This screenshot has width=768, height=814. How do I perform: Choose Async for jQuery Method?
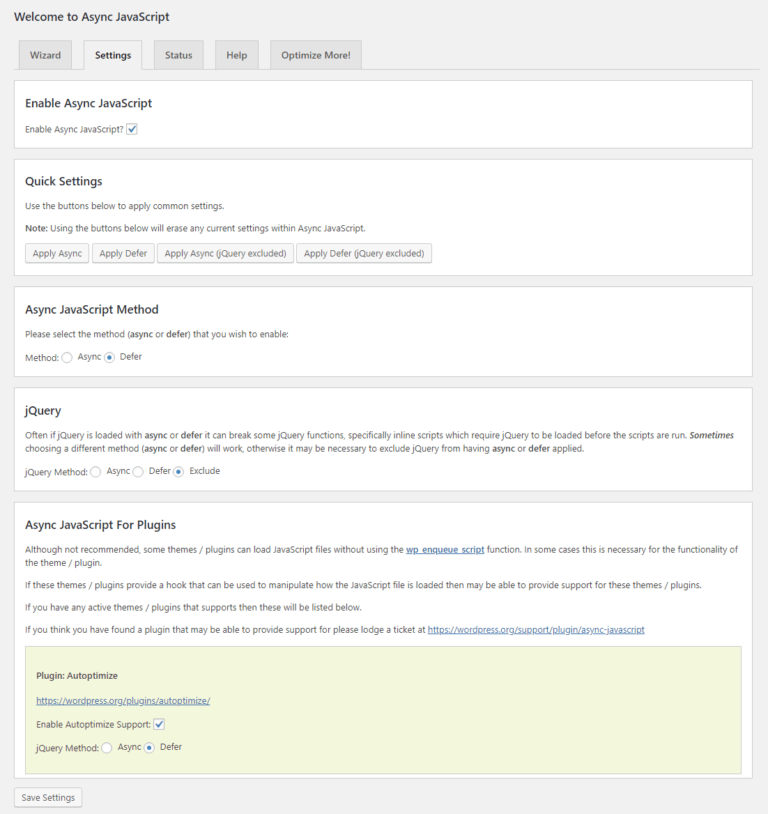(96, 472)
